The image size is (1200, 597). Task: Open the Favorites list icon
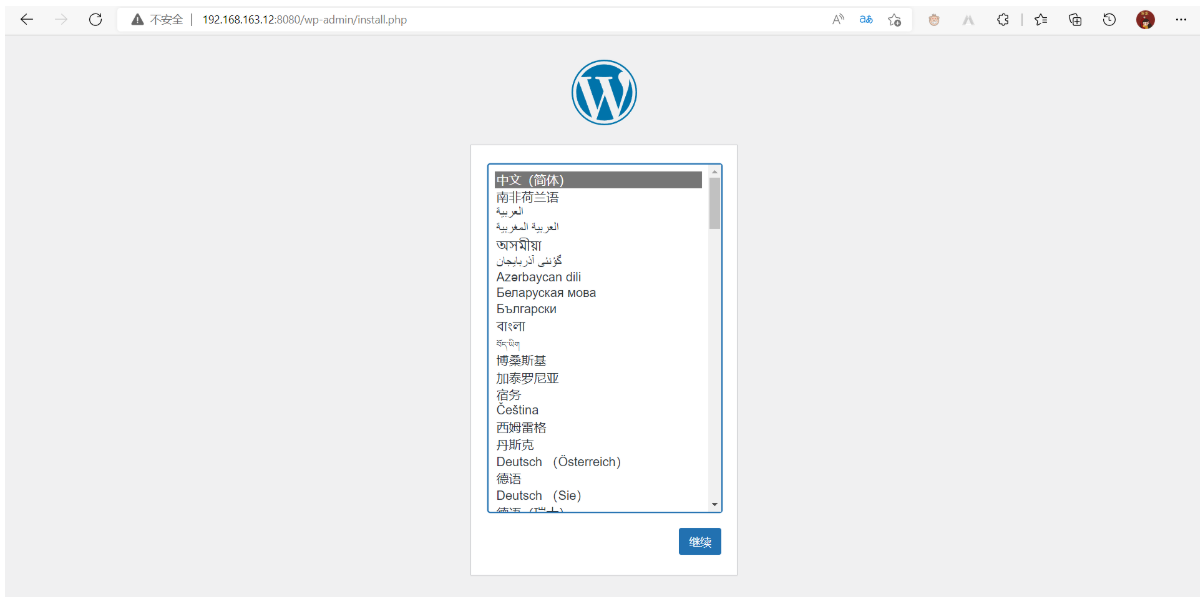point(1040,18)
